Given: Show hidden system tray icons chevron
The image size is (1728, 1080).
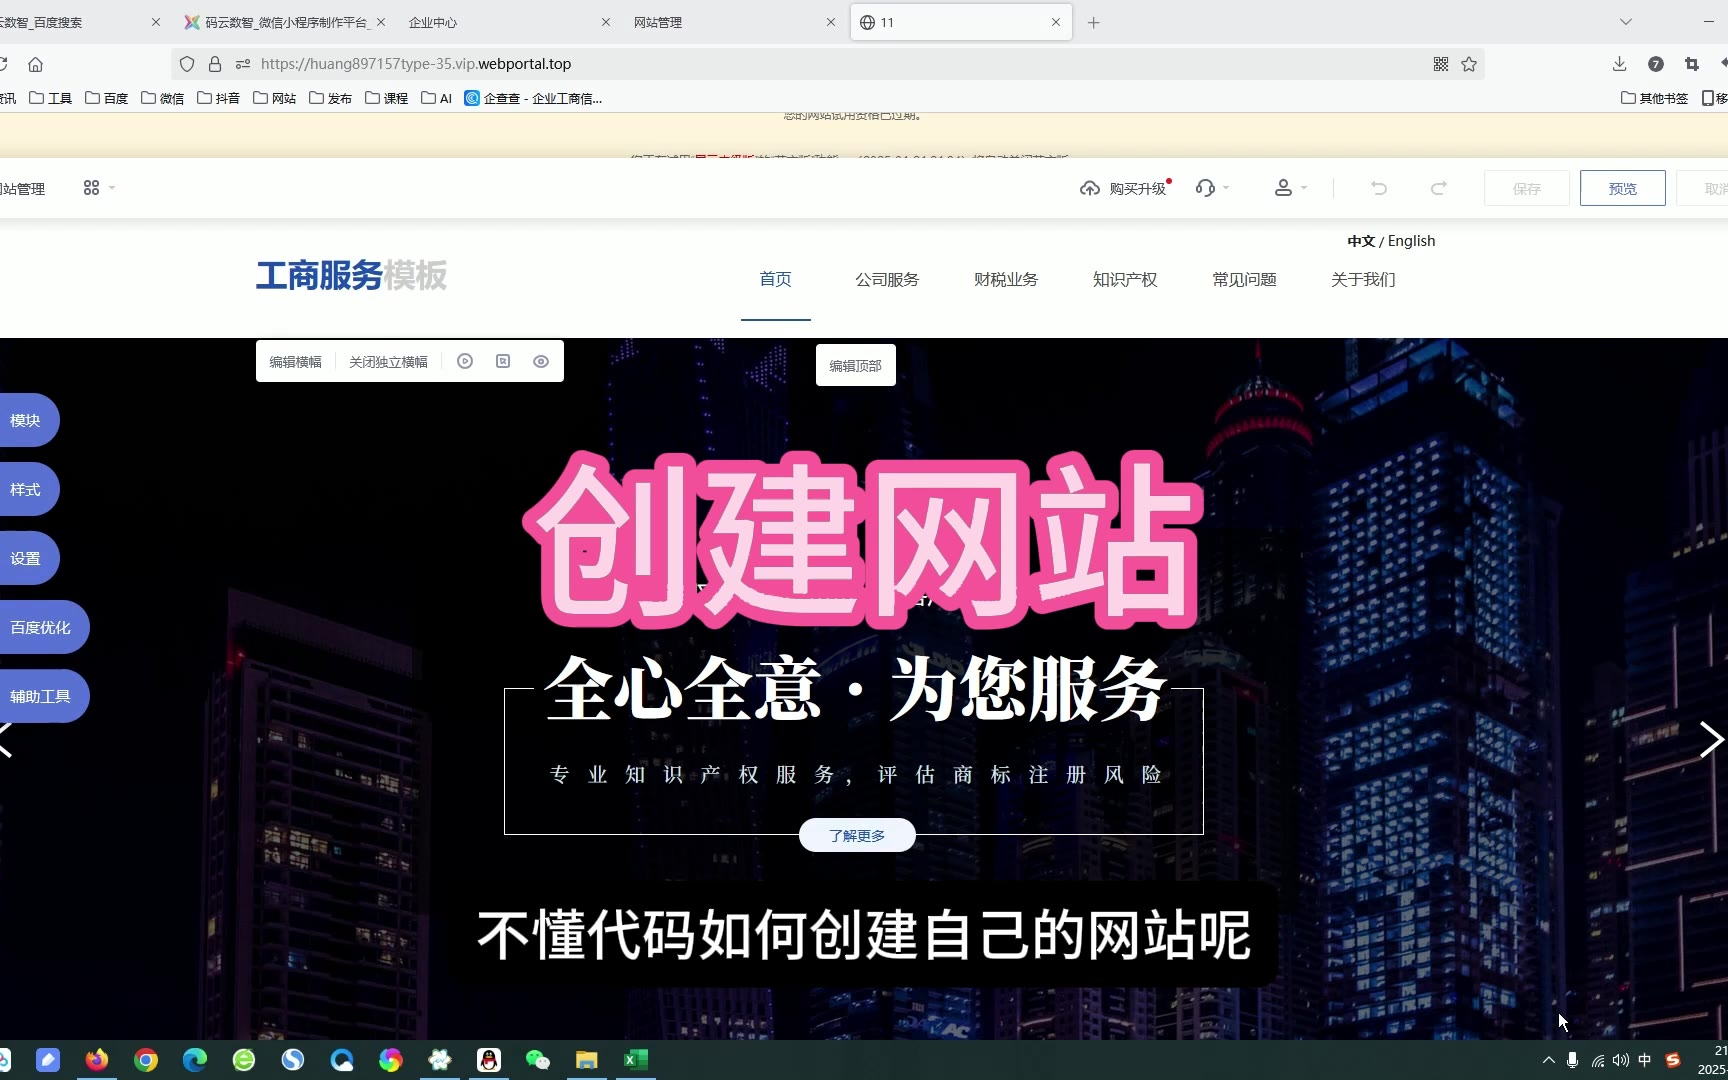Looking at the screenshot, I should pyautogui.click(x=1549, y=1060).
